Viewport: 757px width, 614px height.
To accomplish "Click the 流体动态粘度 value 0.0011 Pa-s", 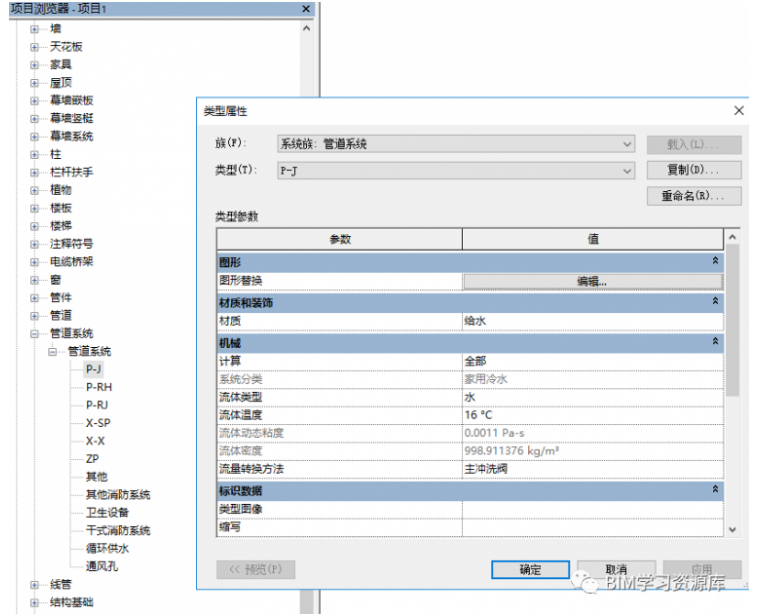I will click(592, 433).
